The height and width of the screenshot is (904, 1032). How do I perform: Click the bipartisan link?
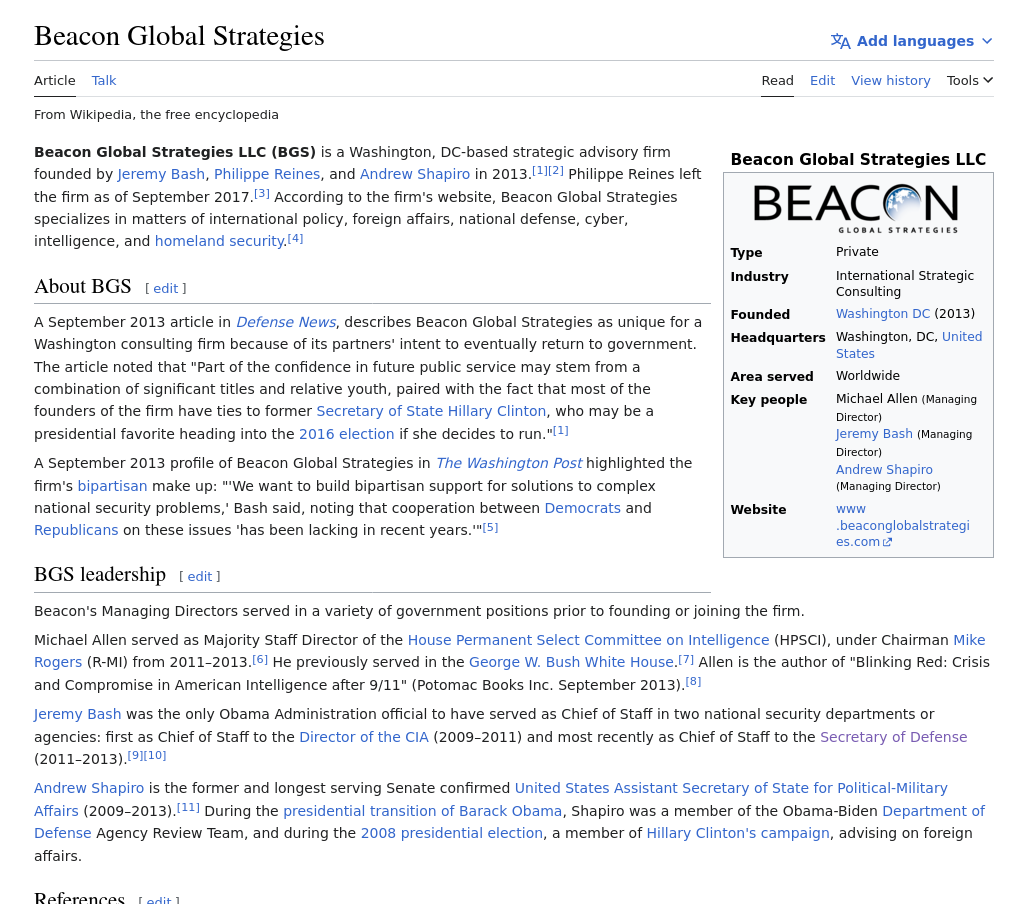click(x=113, y=486)
